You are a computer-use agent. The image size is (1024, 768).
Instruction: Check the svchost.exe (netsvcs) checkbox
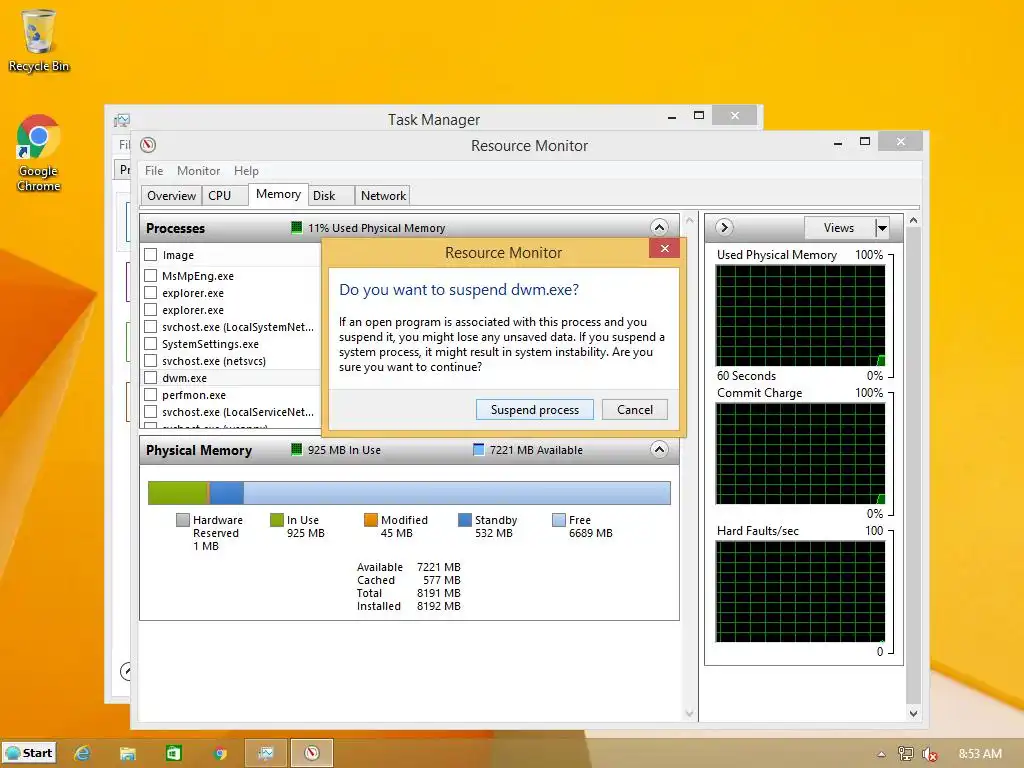[151, 360]
